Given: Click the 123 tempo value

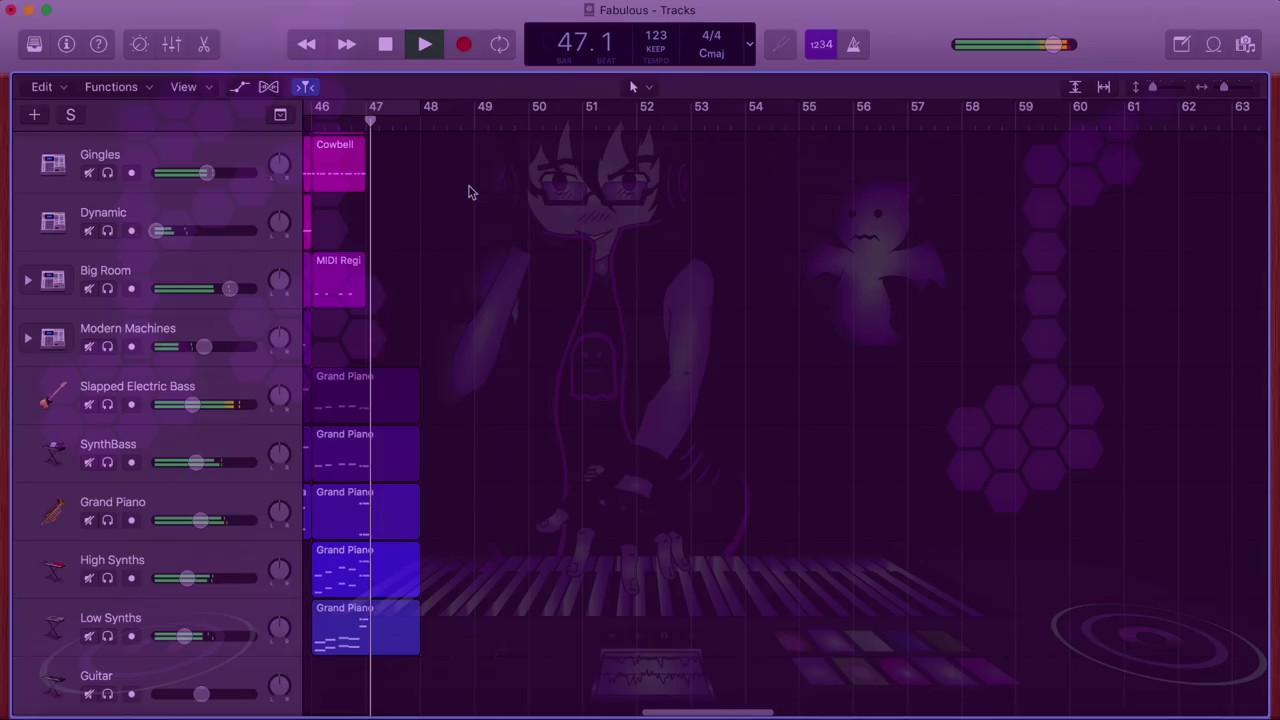Looking at the screenshot, I should click(655, 35).
